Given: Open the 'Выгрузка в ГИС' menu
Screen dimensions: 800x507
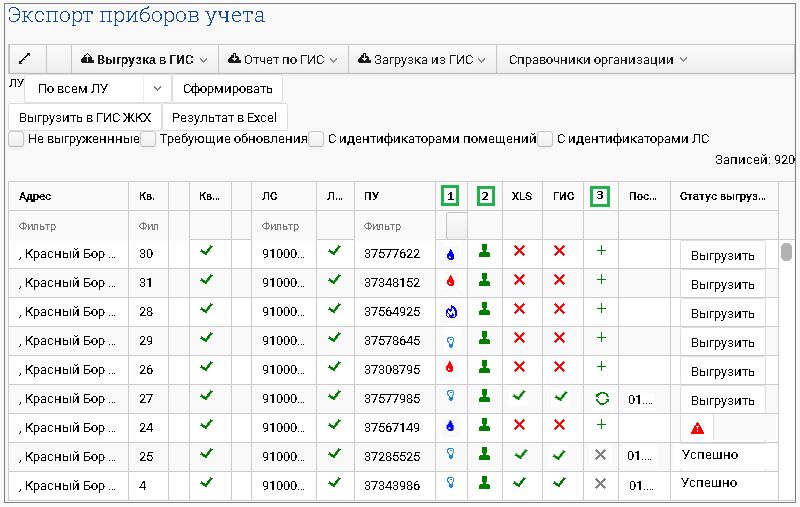Looking at the screenshot, I should click(x=145, y=59).
